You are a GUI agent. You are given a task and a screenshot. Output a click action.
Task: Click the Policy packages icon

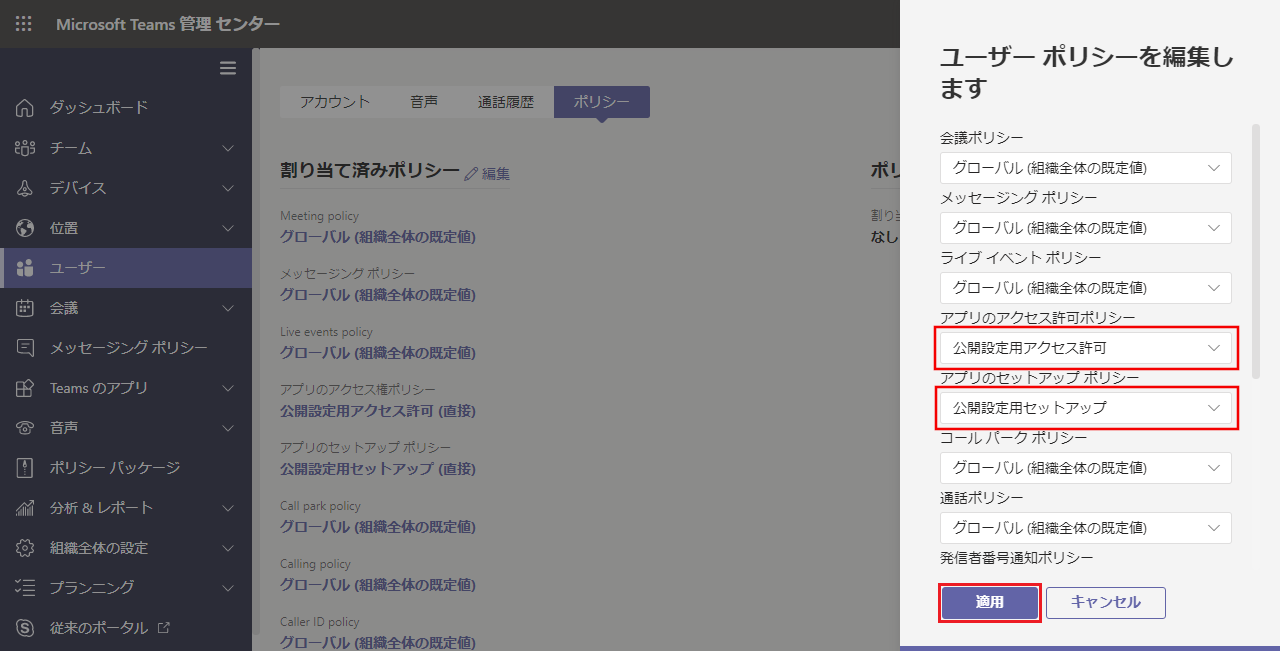pos(26,467)
